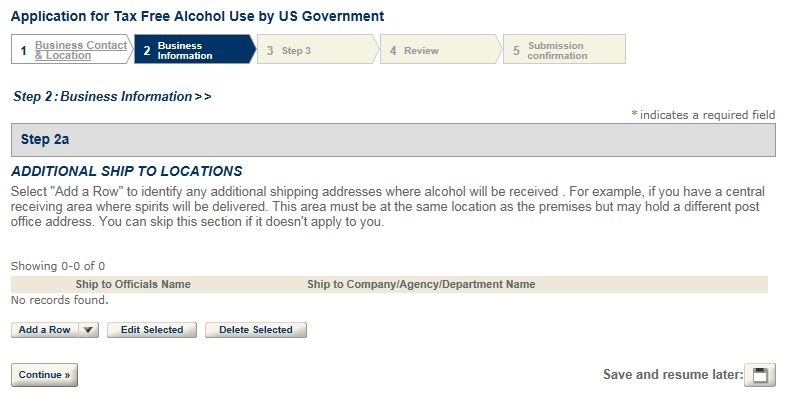This screenshot has height=419, width=790.
Task: Click the Delete Selected button
Action: coord(256,330)
